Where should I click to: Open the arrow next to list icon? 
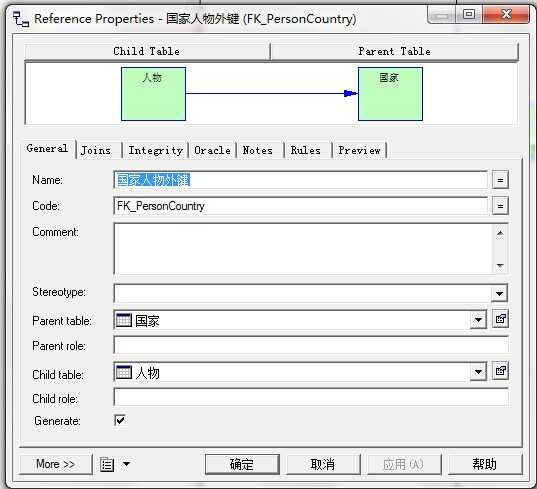[x=126, y=464]
